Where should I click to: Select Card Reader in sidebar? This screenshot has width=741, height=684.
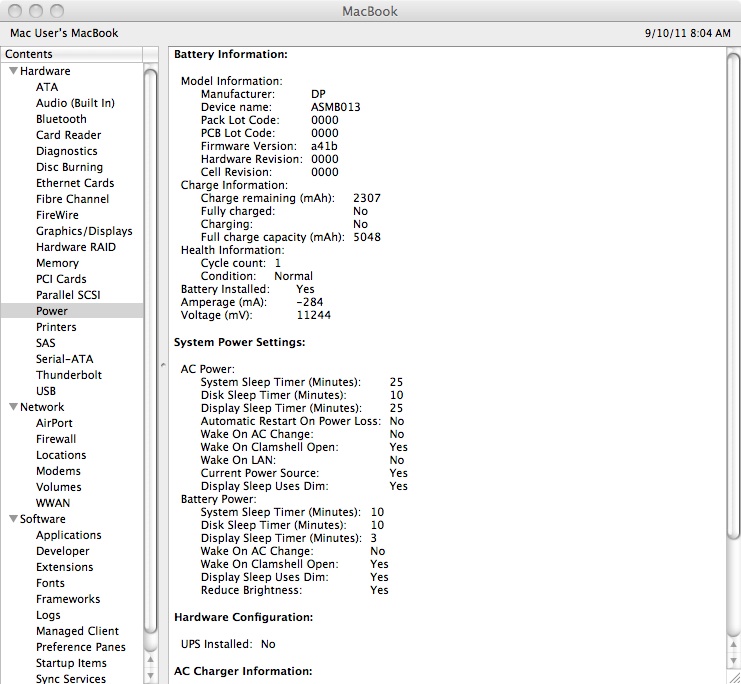[x=69, y=135]
